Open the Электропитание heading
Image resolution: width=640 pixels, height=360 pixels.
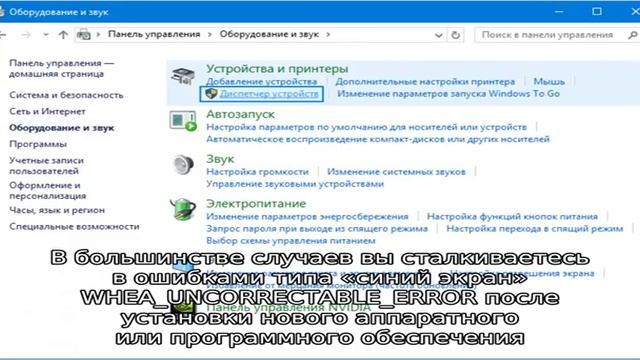256,203
